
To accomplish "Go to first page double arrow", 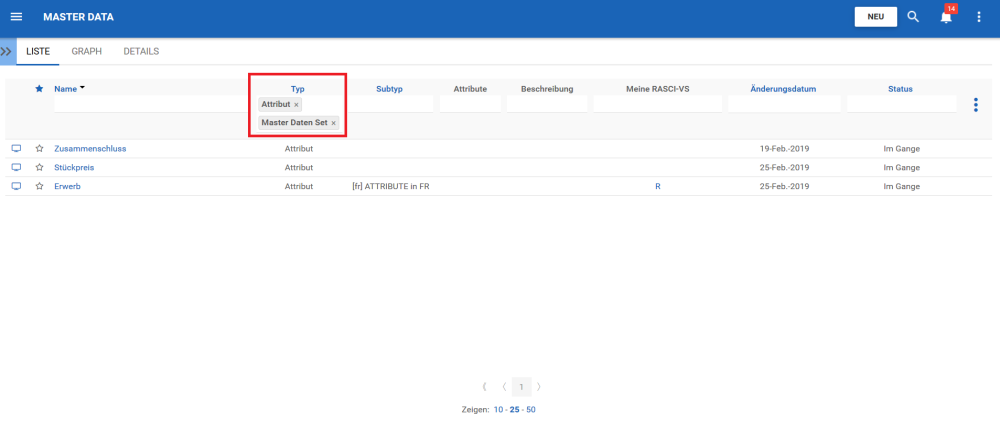I will tap(485, 386).
